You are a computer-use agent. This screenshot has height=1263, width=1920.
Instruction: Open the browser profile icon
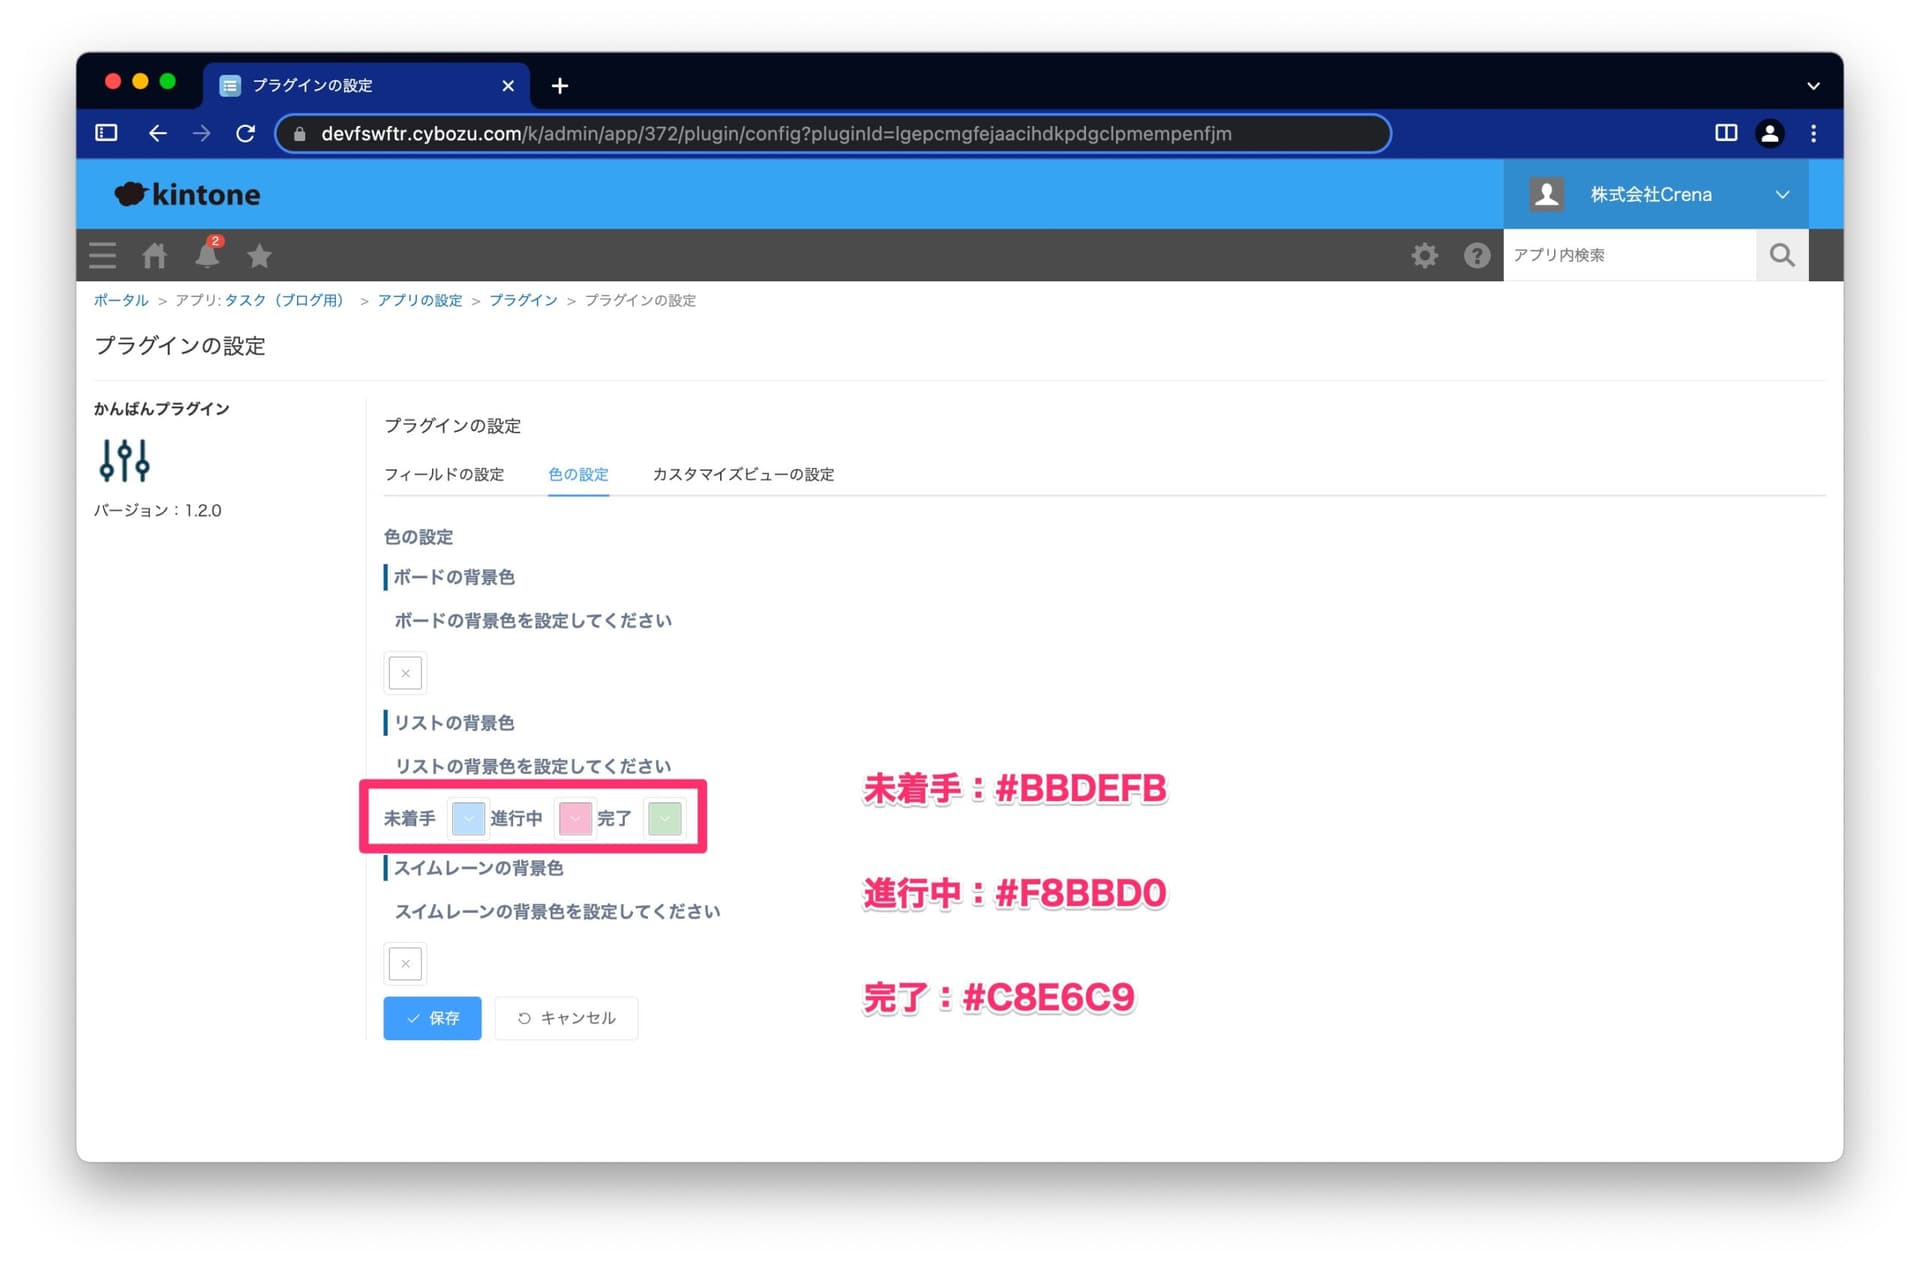tap(1770, 133)
